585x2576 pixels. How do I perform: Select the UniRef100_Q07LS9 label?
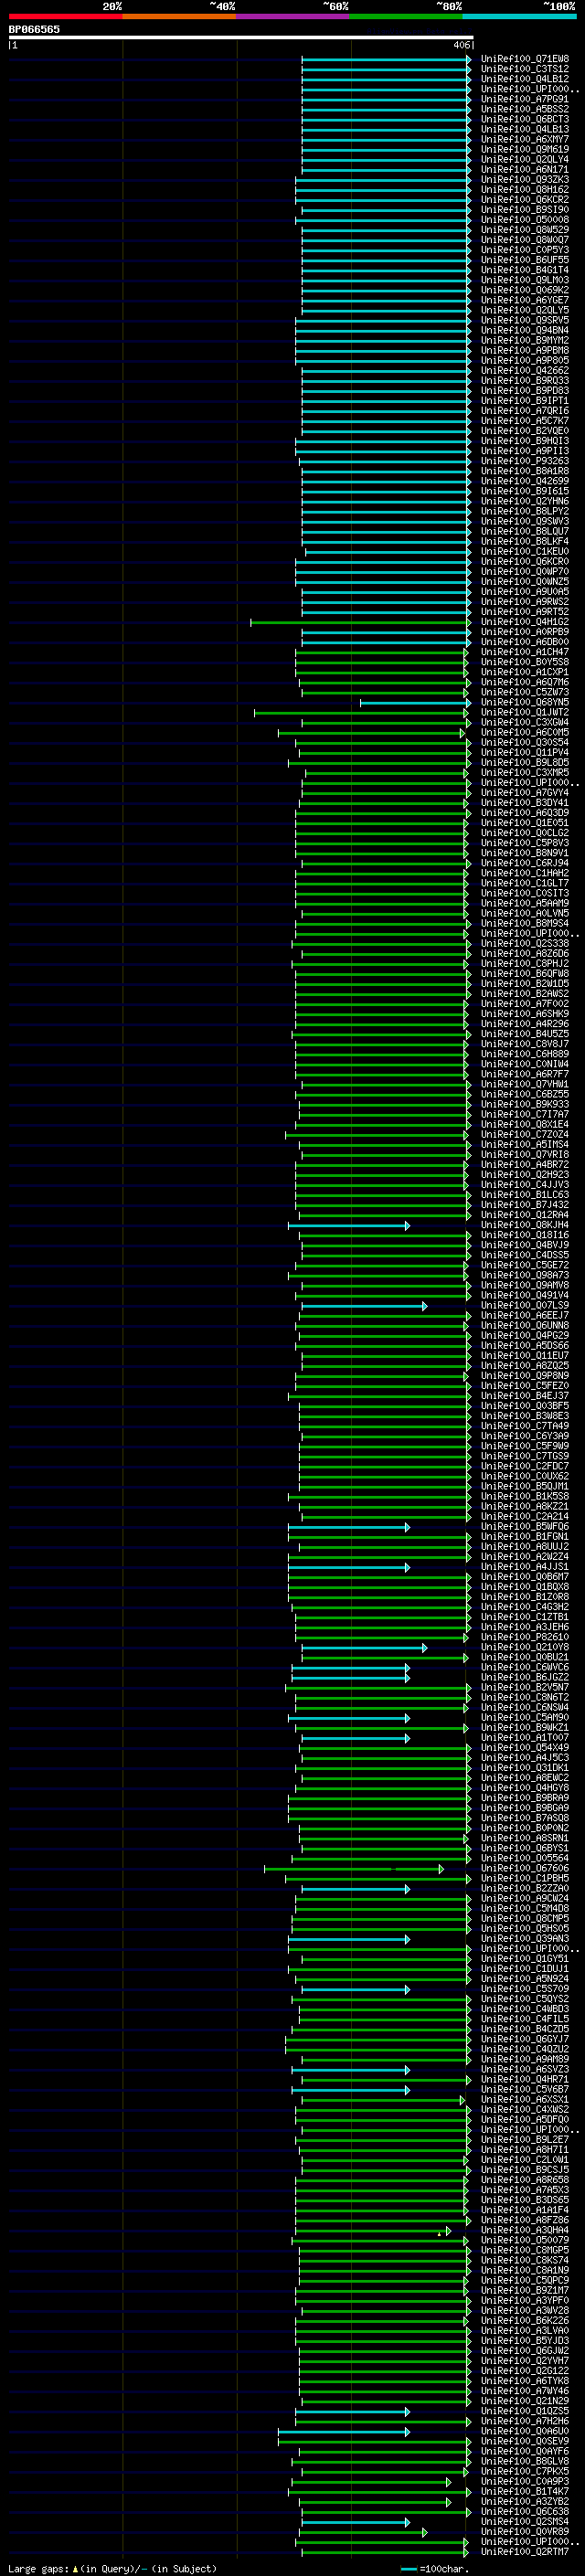[525, 1305]
